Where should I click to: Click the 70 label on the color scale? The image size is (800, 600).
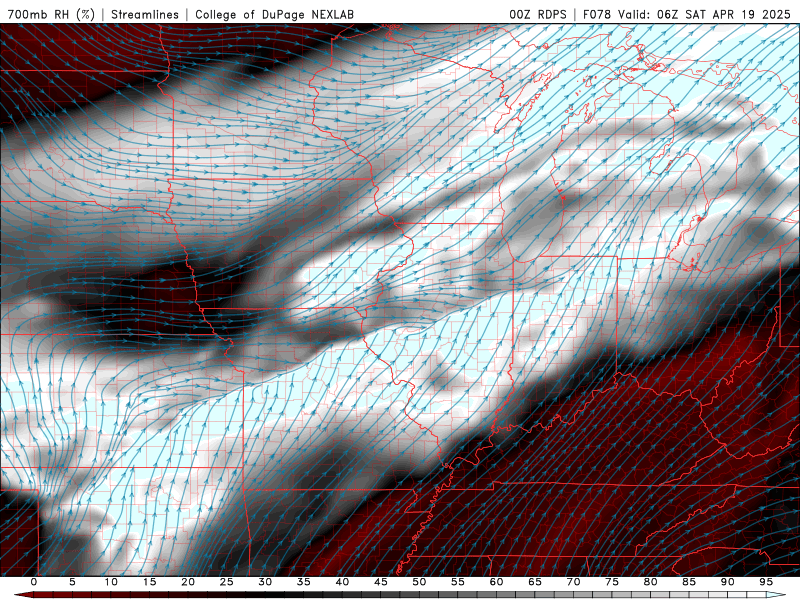pyautogui.click(x=573, y=582)
